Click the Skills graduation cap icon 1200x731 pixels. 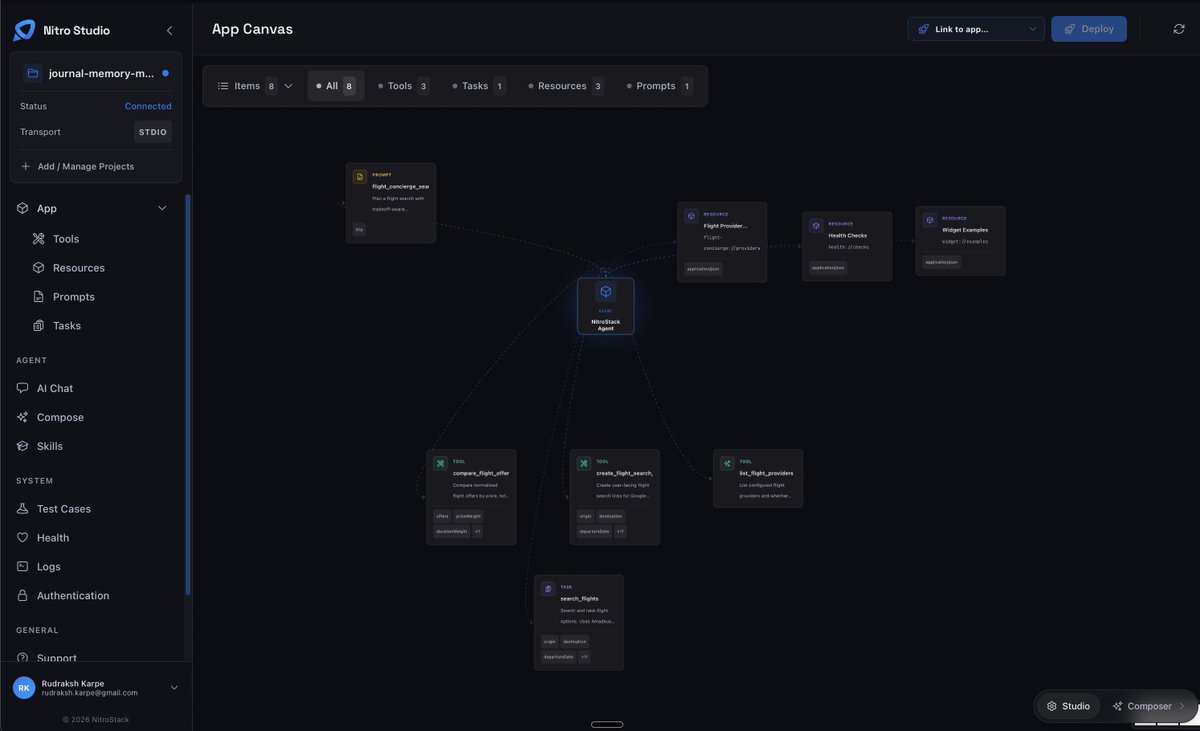click(23, 446)
